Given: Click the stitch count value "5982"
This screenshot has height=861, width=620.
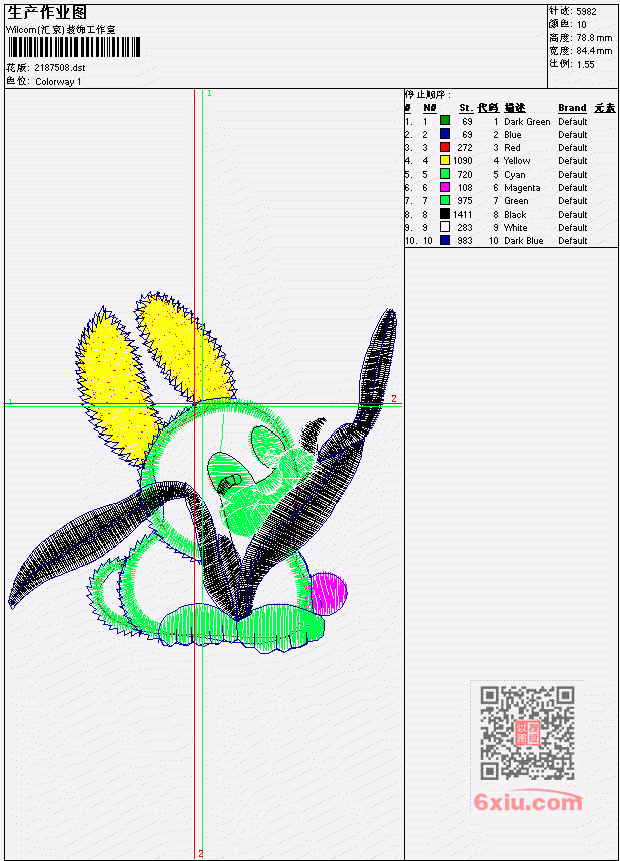Looking at the screenshot, I should pyautogui.click(x=586, y=11).
